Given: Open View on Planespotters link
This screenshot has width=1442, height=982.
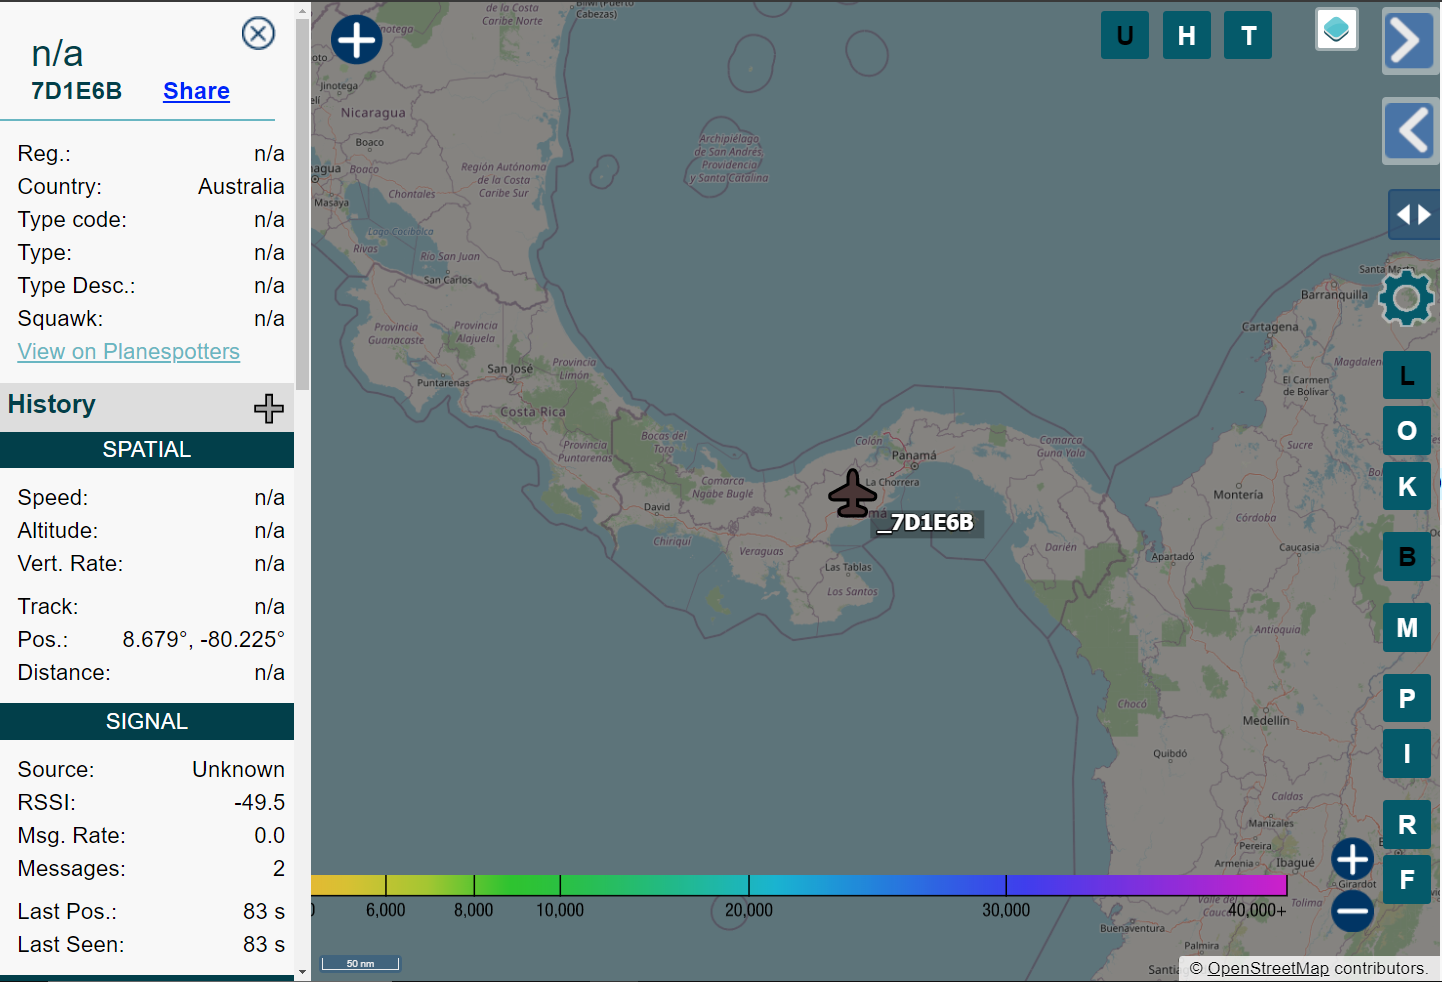Looking at the screenshot, I should 129,352.
